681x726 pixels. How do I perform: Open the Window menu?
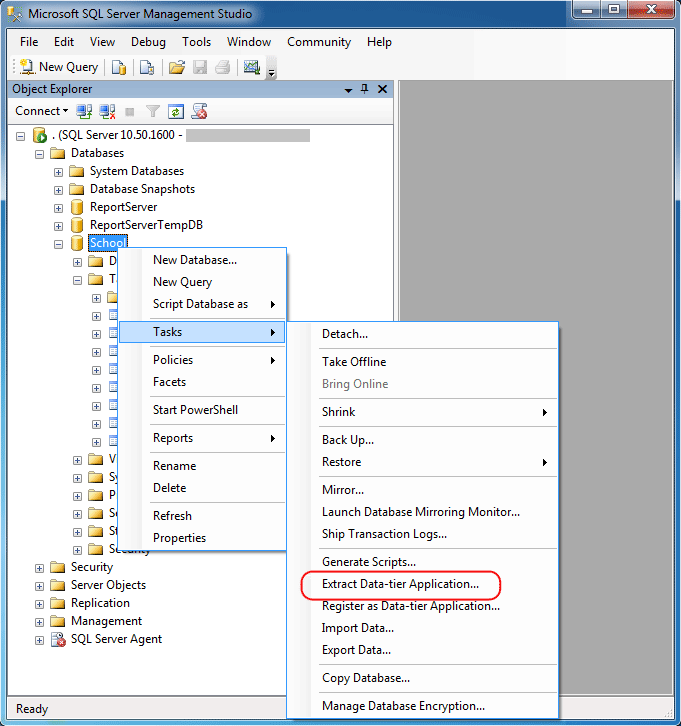(249, 42)
